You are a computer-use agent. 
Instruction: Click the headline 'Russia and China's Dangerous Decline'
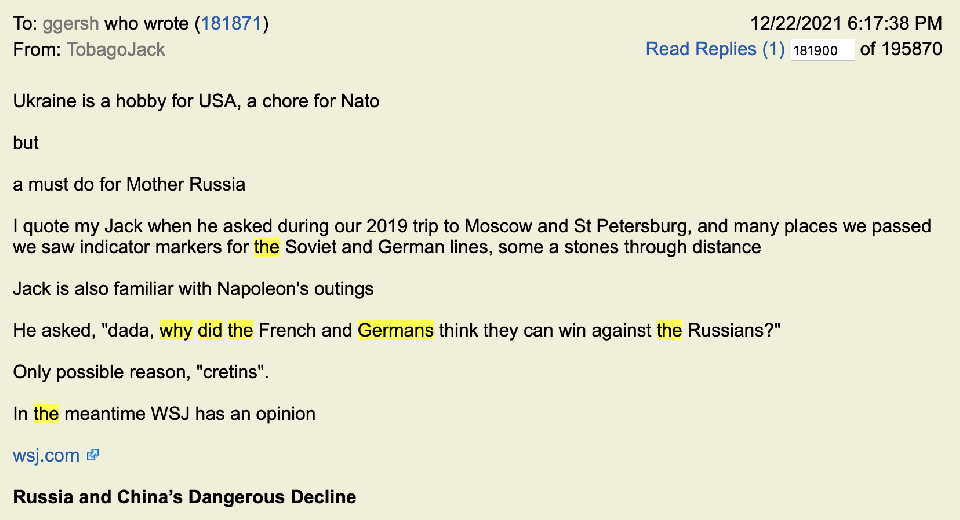[x=184, y=497]
